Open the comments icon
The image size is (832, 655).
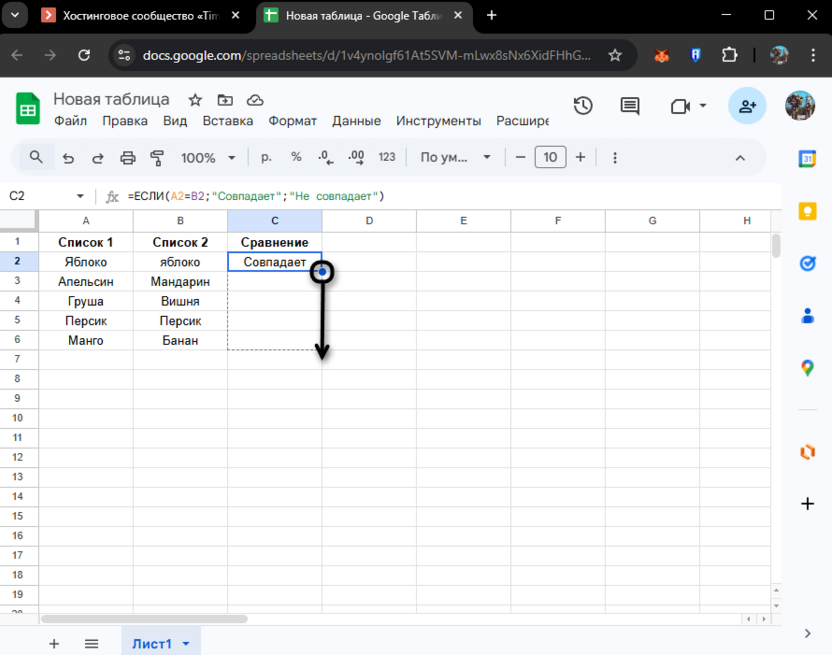point(630,106)
